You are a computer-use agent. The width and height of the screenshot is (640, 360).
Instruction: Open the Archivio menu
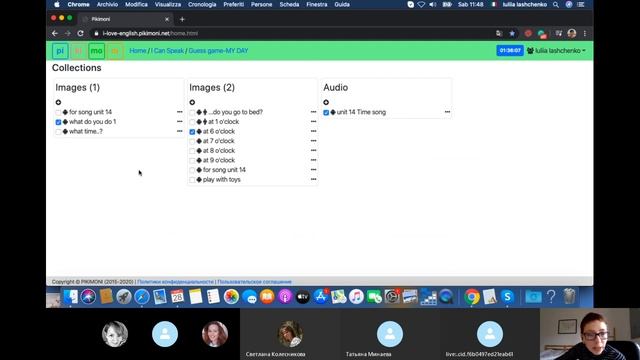point(107,4)
